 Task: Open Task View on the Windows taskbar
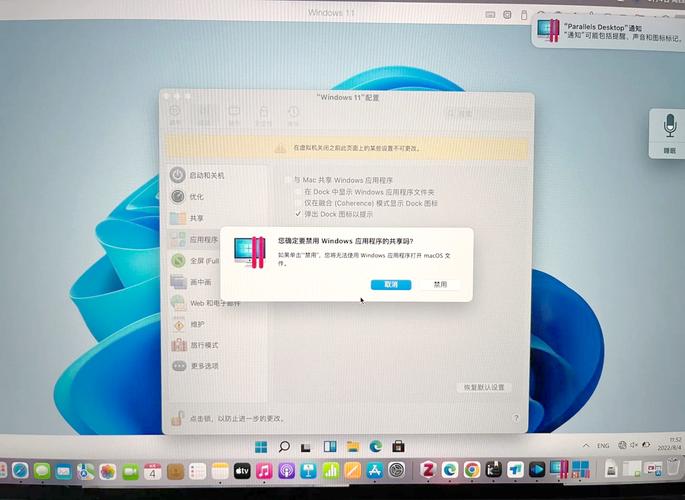click(306, 447)
